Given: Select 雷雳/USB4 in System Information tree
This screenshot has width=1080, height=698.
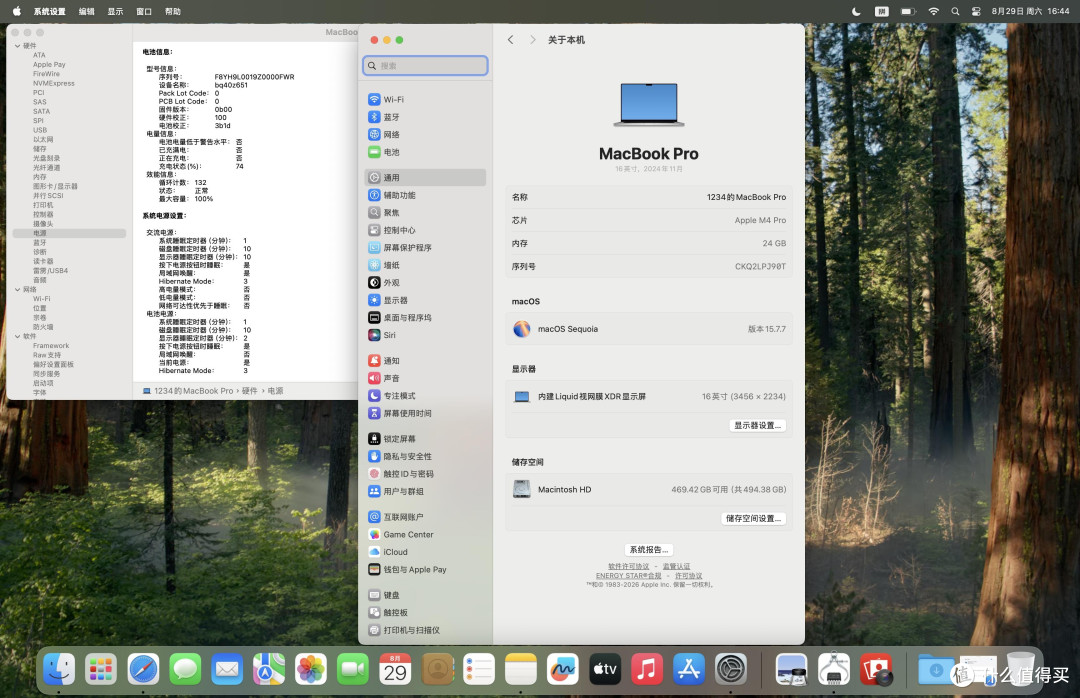Looking at the screenshot, I should click(x=50, y=271).
